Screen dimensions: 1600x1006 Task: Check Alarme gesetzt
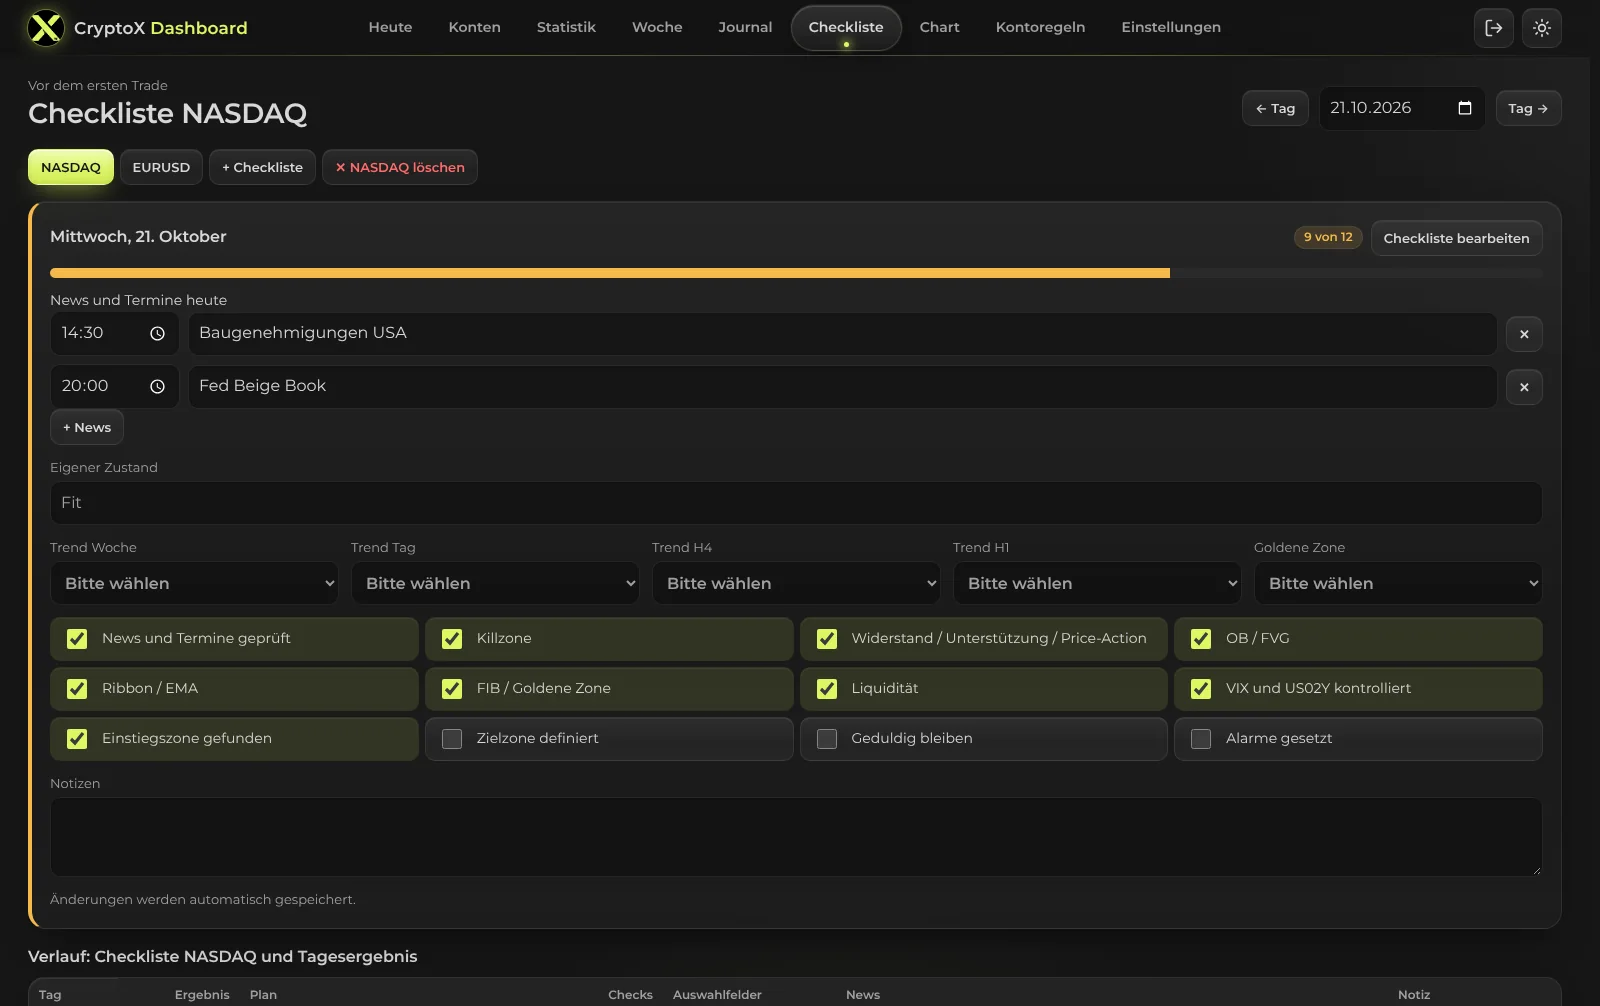point(1201,739)
